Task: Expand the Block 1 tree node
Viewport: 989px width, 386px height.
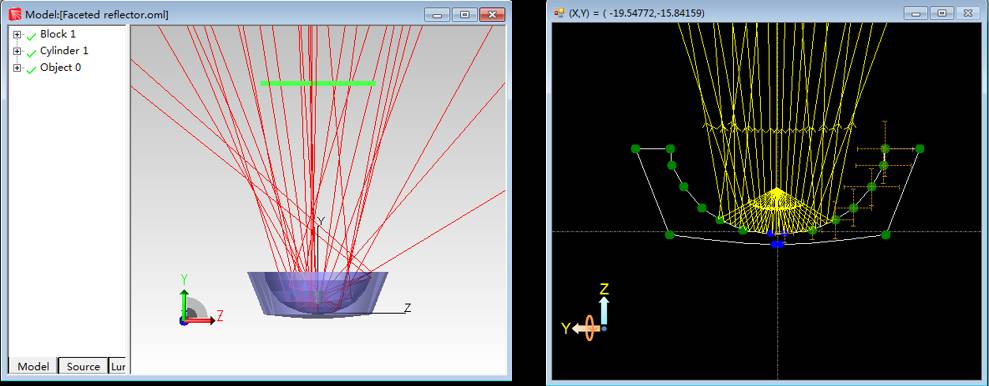Action: (x=17, y=35)
